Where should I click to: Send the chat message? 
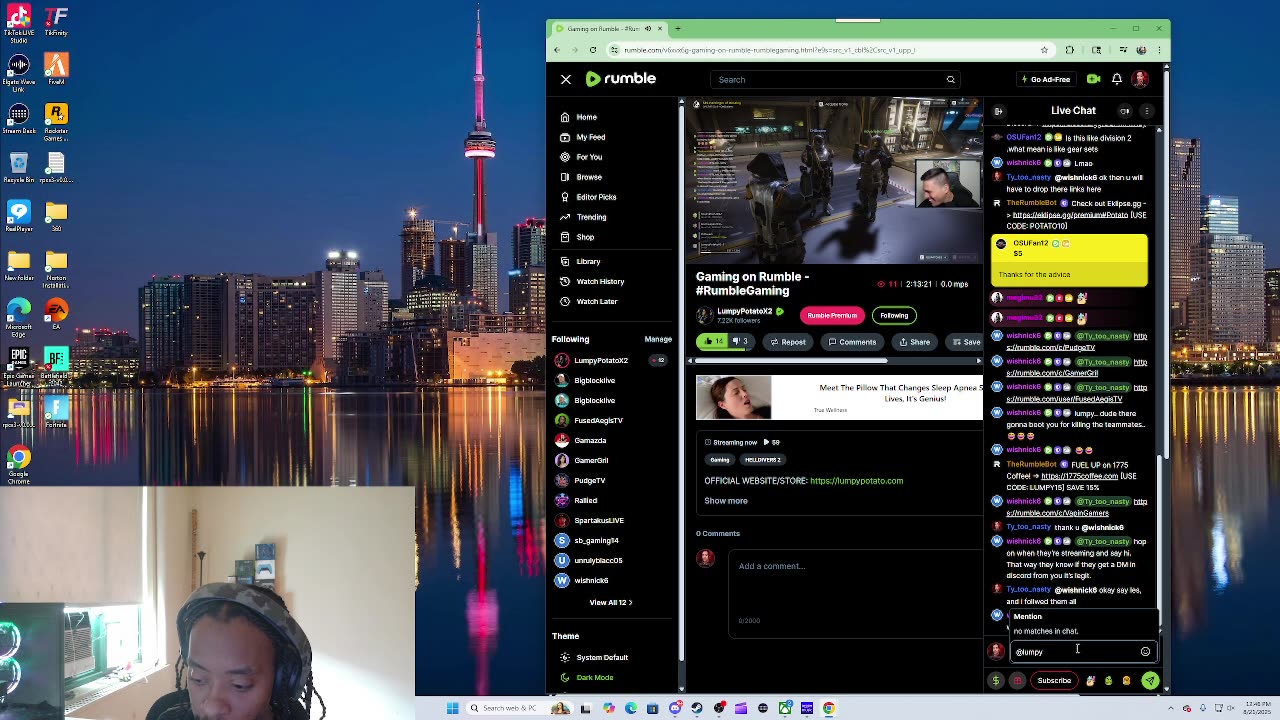(x=1150, y=681)
